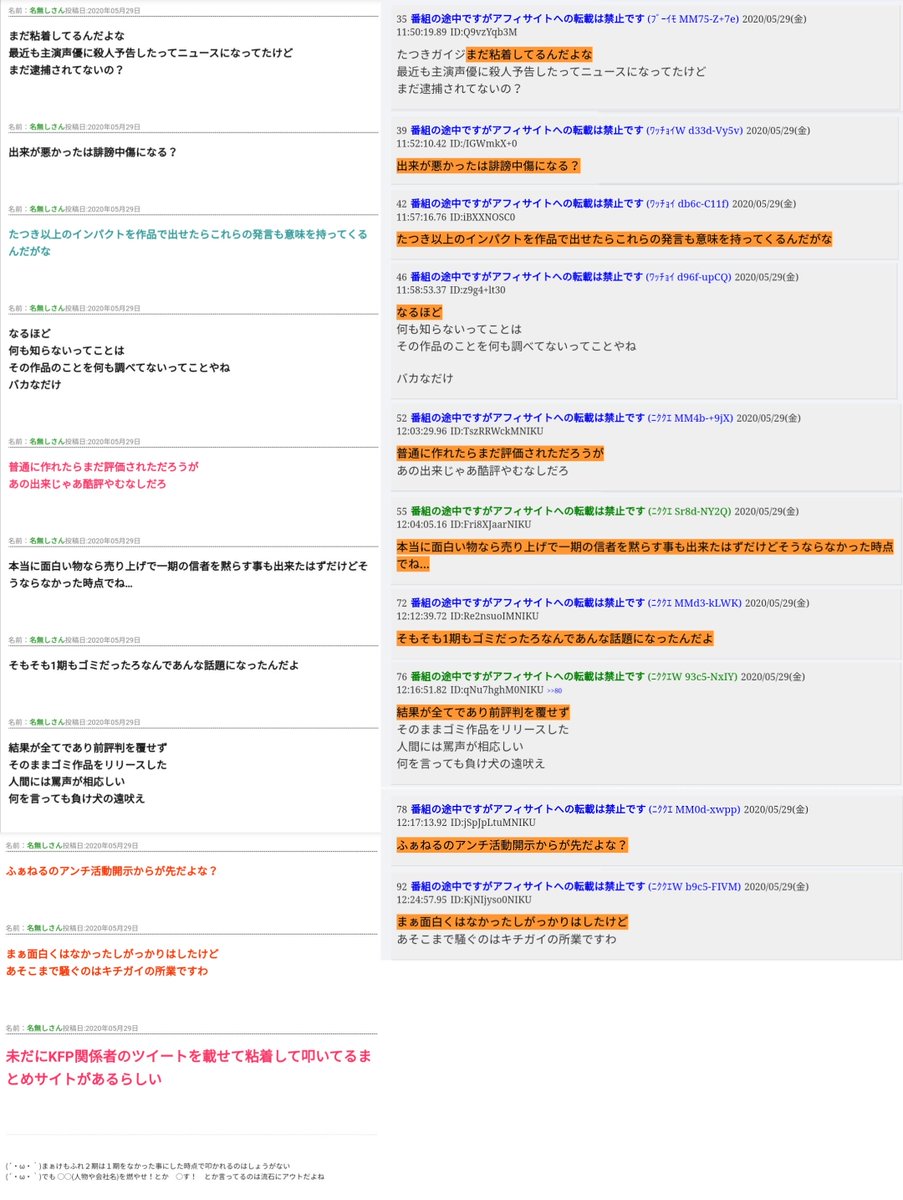903x1200 pixels.
Task: Select the ID:qNu7hghM0NIKU text
Action: coord(497,690)
